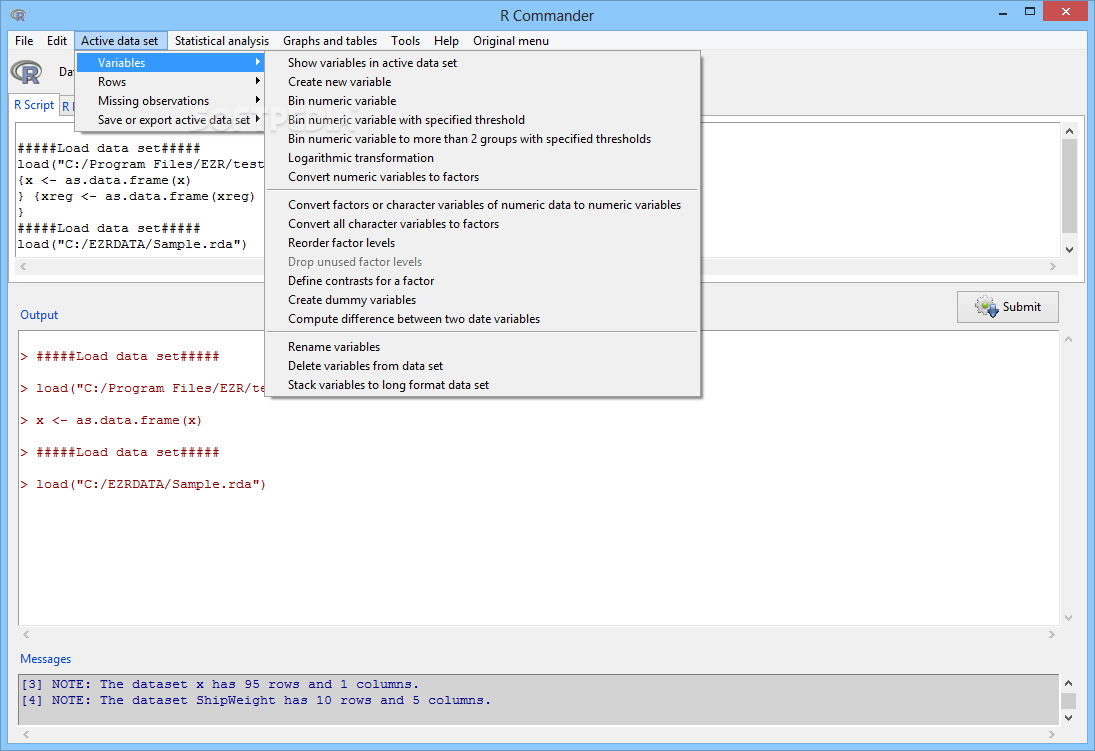Click the R Commander title bar icon
This screenshot has height=751, width=1095.
(x=18, y=15)
